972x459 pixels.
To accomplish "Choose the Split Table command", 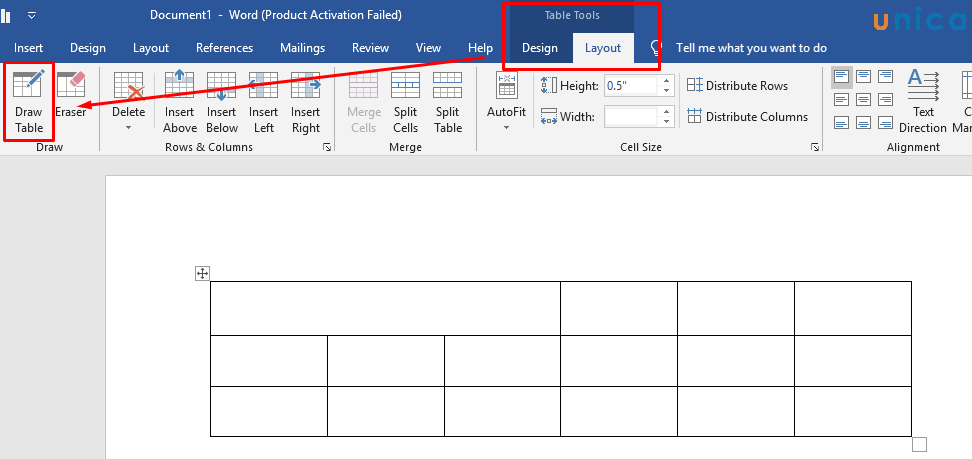I will [x=448, y=102].
